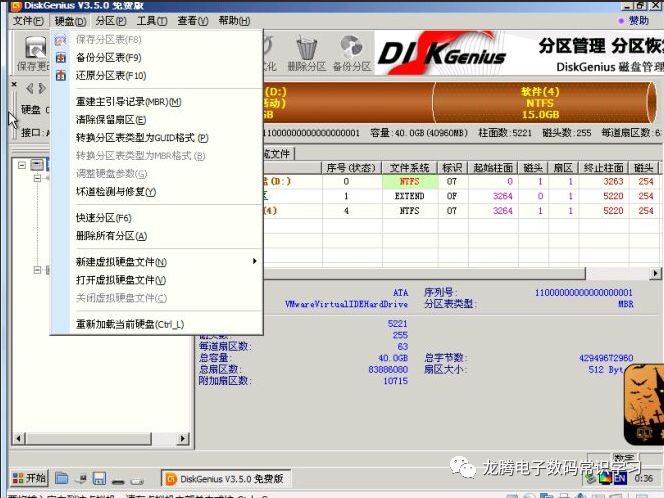Click the NTFS cell in row 4
Viewport: 664px width, 498px height.
click(410, 210)
